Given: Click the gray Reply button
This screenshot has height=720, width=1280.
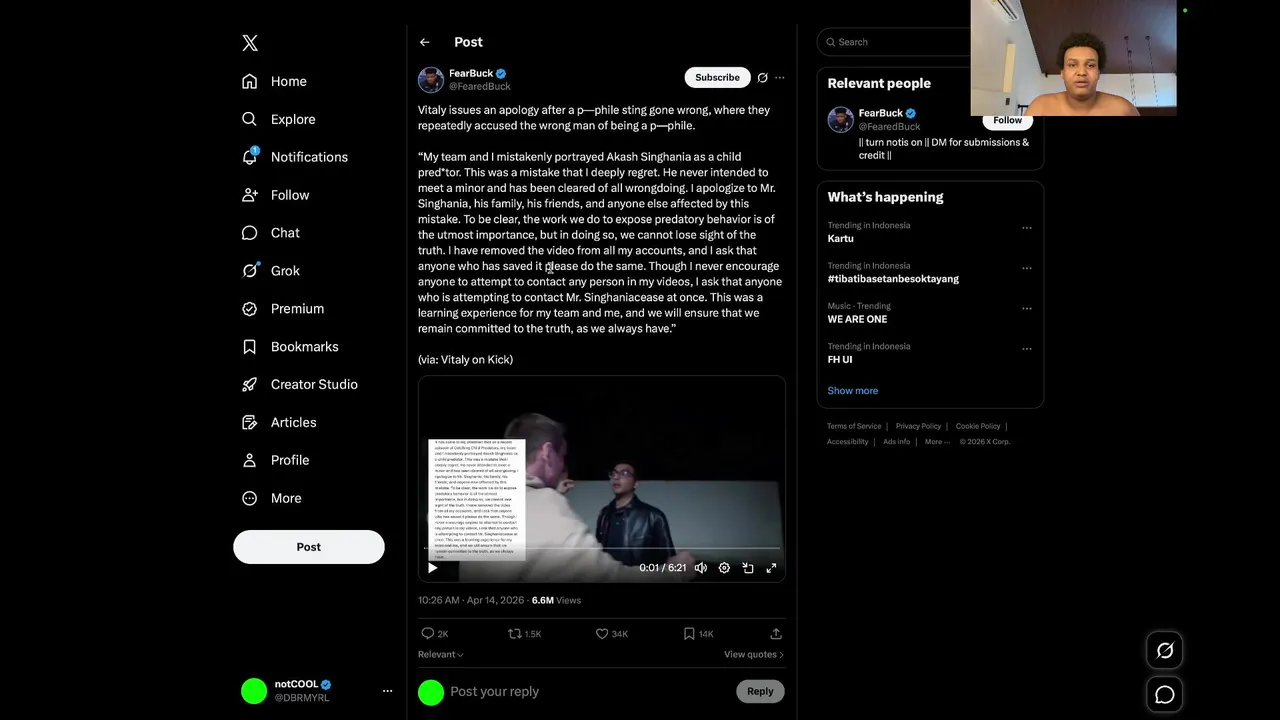Looking at the screenshot, I should click(x=760, y=691).
